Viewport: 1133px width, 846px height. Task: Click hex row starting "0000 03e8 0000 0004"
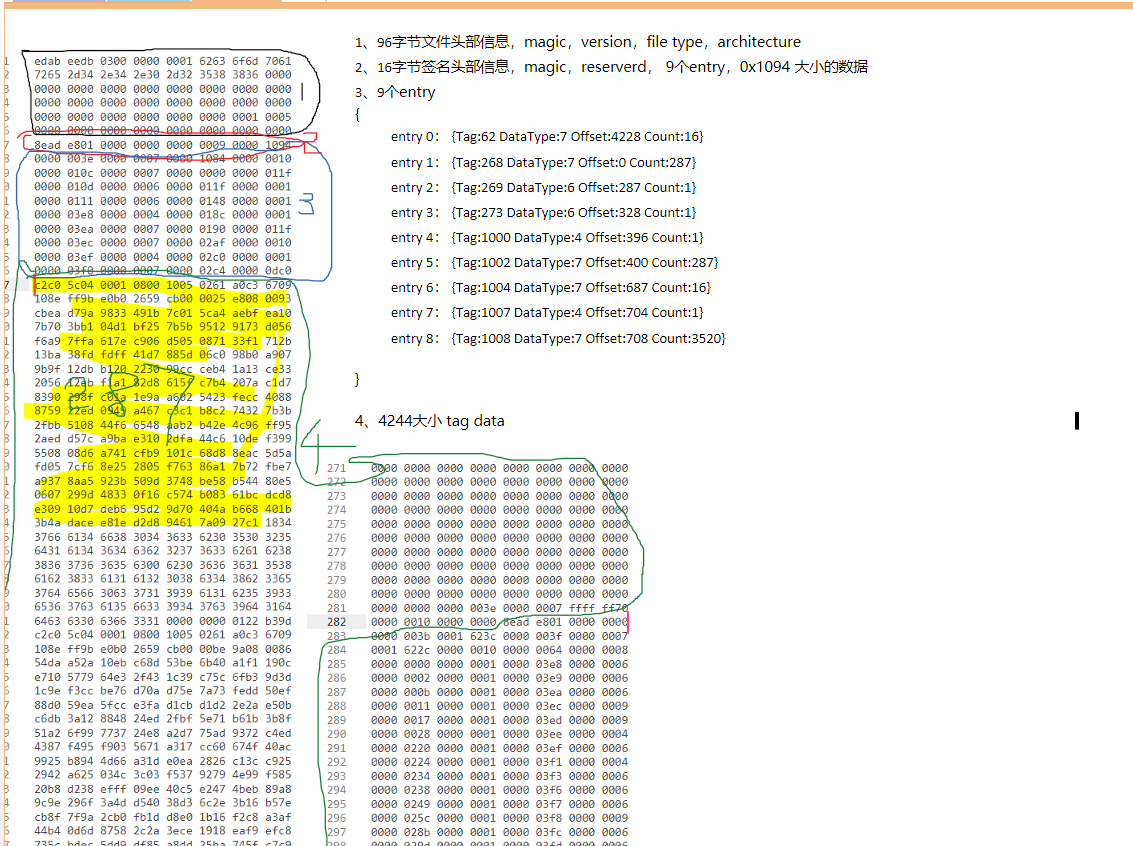click(163, 215)
